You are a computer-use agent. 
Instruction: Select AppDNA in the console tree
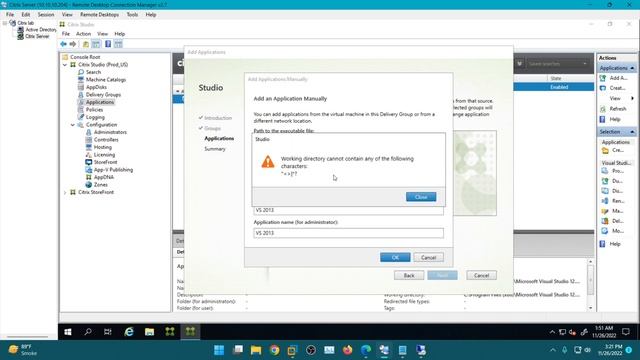click(104, 177)
